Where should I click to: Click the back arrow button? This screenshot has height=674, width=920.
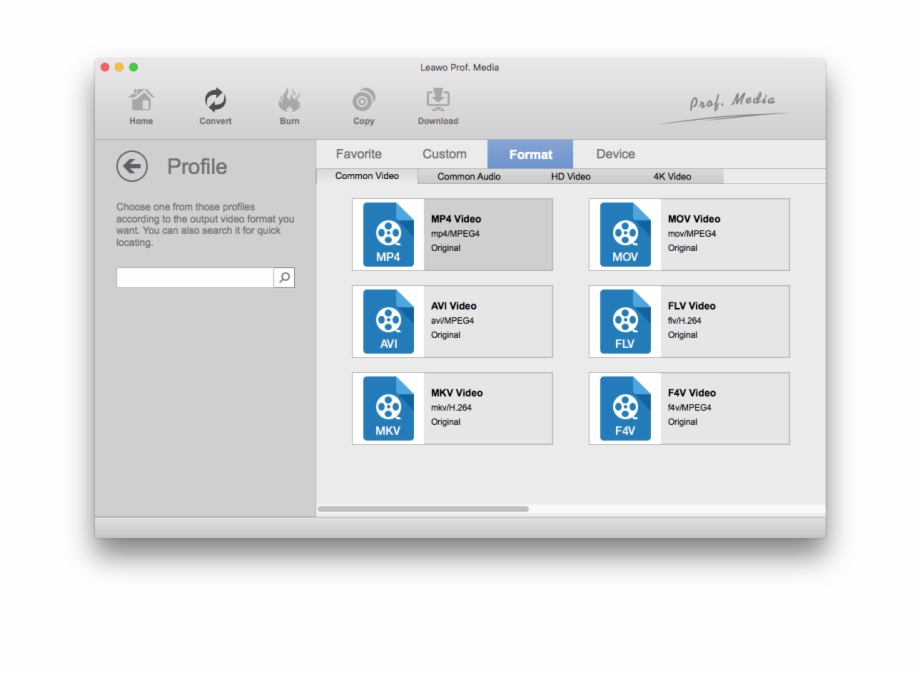point(130,166)
